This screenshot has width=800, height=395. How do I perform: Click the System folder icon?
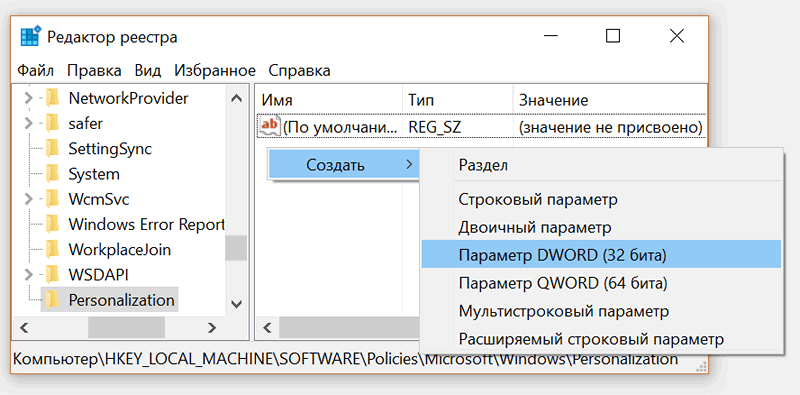point(52,174)
